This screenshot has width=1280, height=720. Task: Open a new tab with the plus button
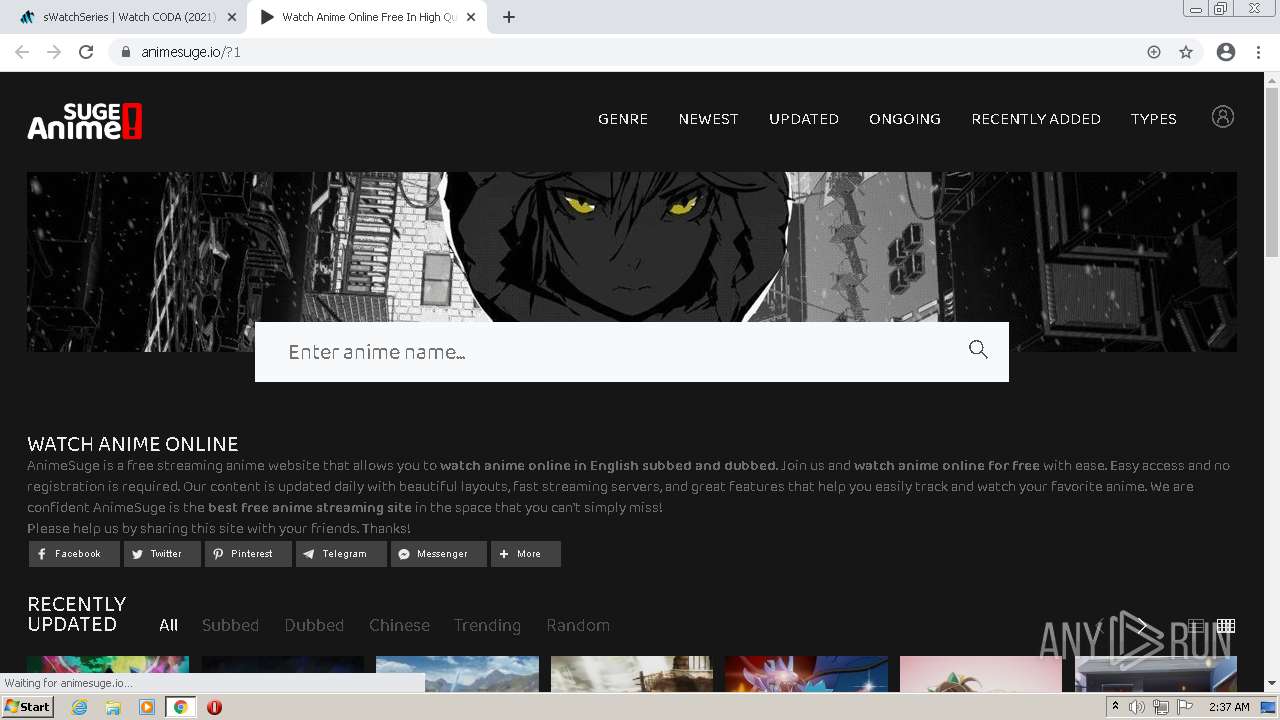(509, 17)
